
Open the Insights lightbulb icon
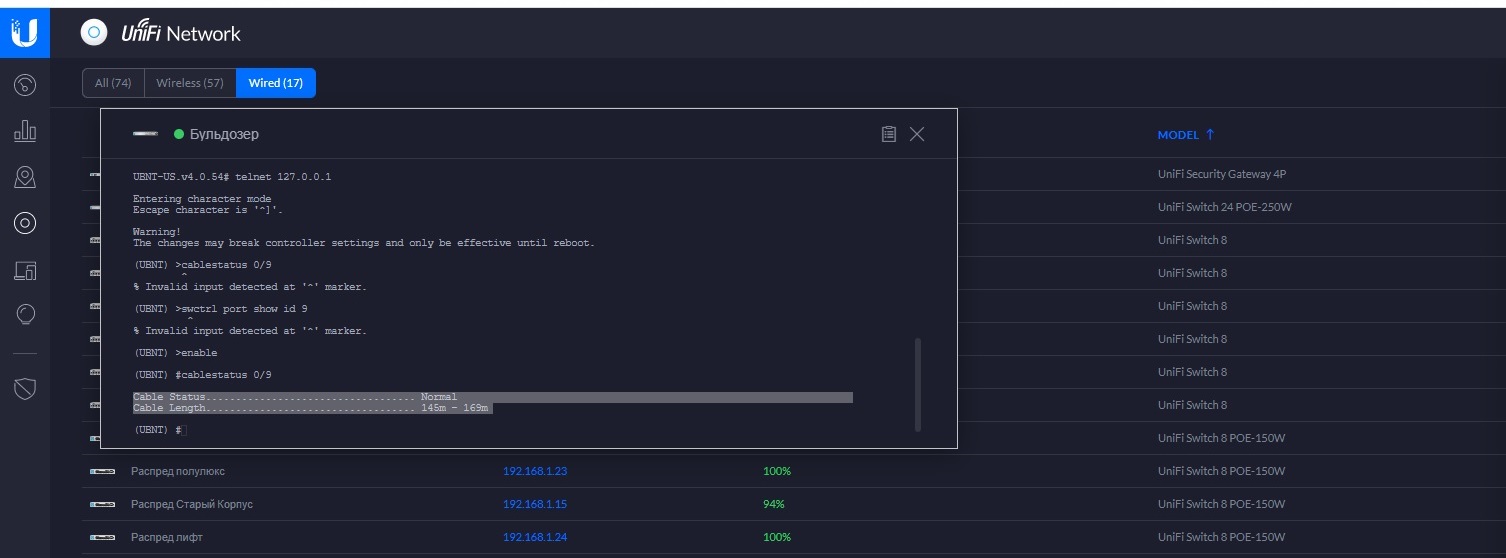pyautogui.click(x=25, y=315)
